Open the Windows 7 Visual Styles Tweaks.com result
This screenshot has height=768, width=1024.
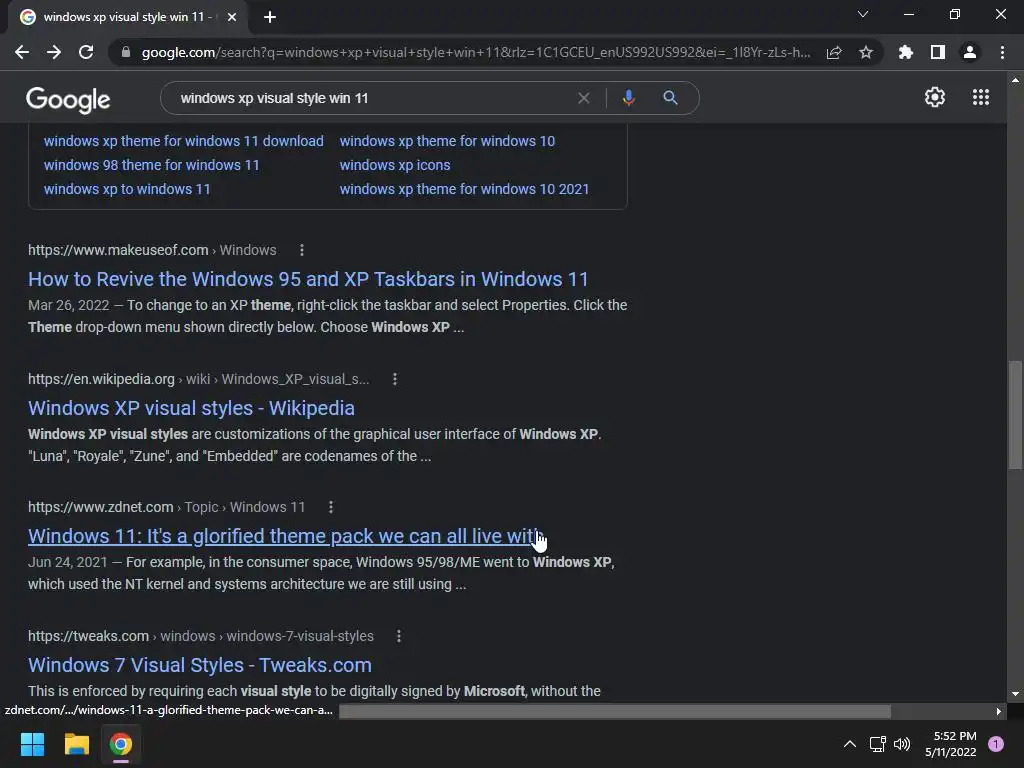tap(200, 665)
